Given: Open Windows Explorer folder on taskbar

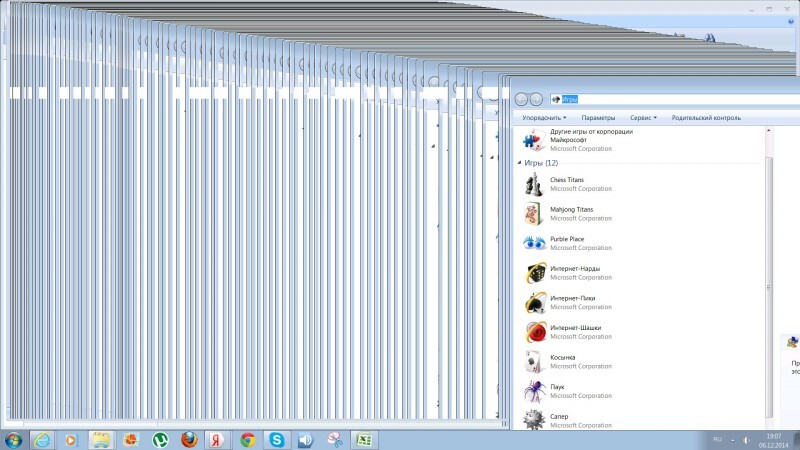Looking at the screenshot, I should pyautogui.click(x=101, y=440).
